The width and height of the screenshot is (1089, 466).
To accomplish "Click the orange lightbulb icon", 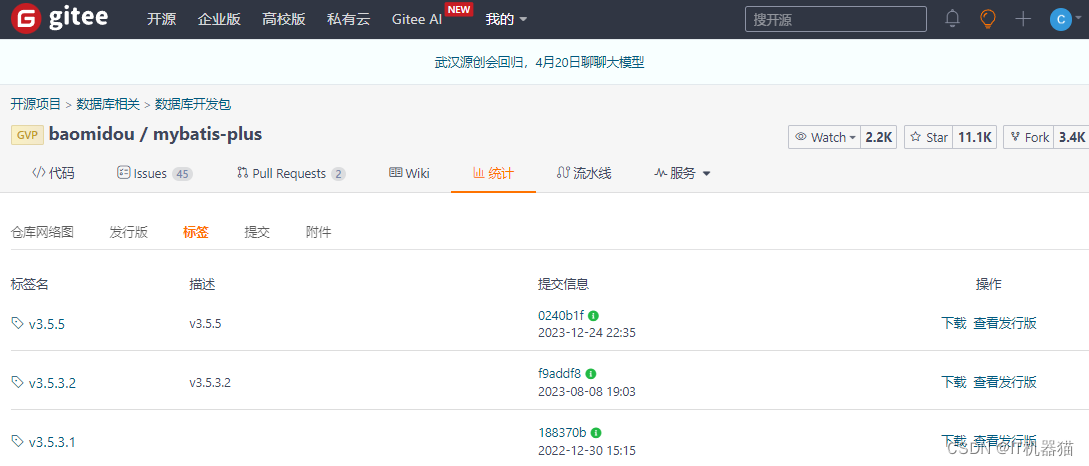I will [987, 19].
